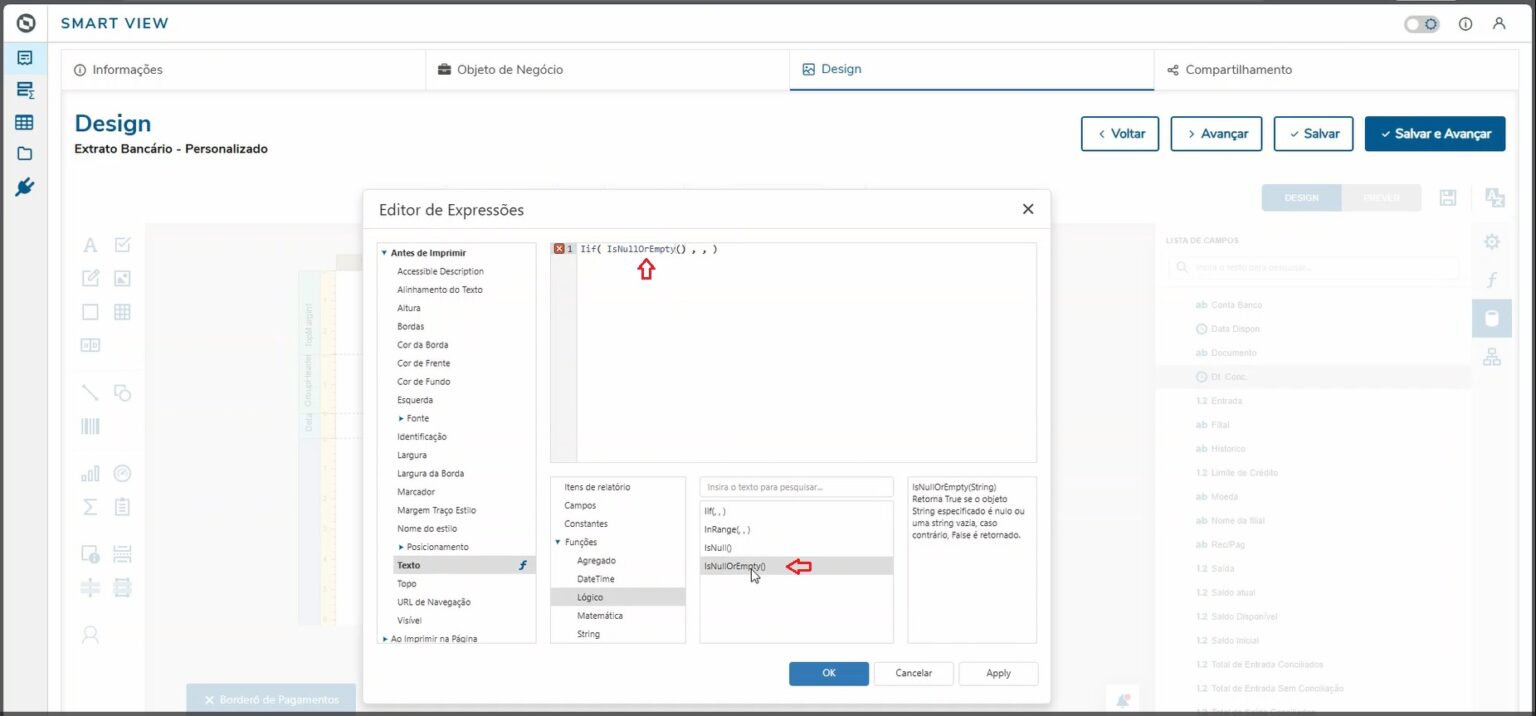Viewport: 1536px width, 716px height.
Task: Switch to the Compartilhamento tab
Action: 1238,69
